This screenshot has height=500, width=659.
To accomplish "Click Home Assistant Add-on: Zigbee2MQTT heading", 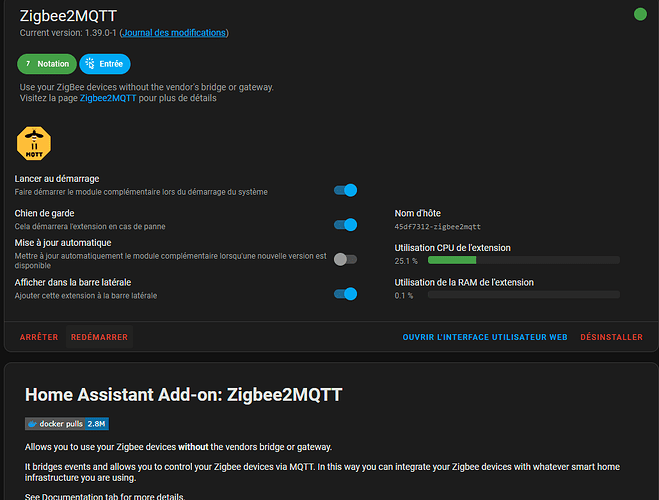I will [x=184, y=395].
